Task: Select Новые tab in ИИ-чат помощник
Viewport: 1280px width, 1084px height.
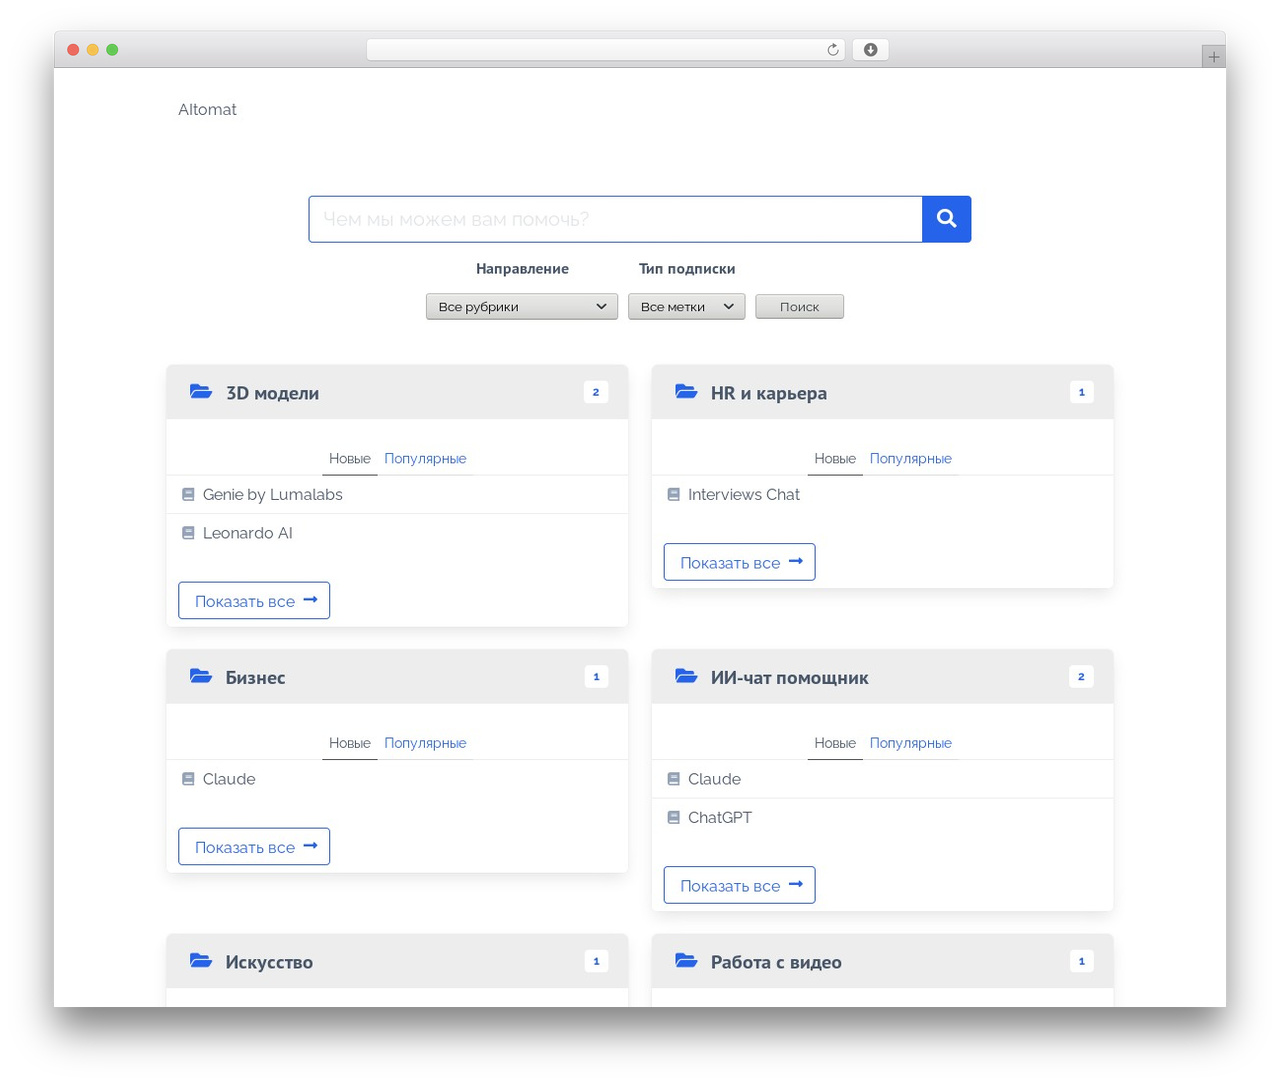Action: pyautogui.click(x=835, y=743)
